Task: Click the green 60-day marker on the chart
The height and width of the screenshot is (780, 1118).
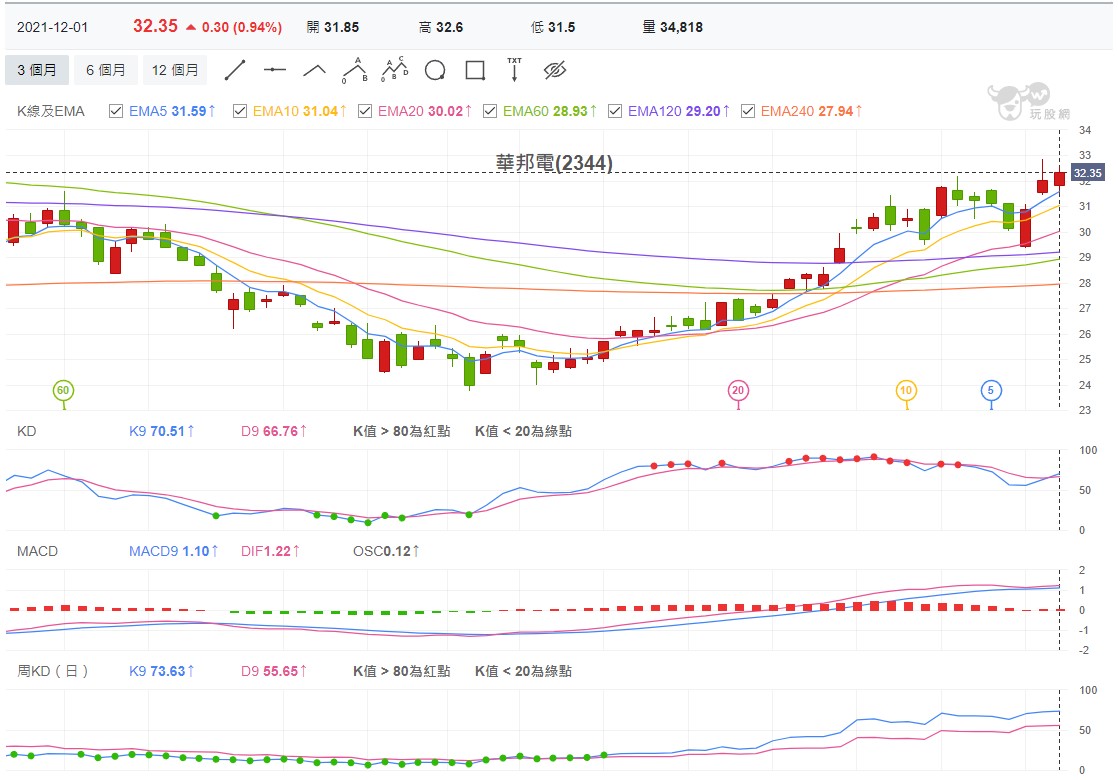Action: pyautogui.click(x=63, y=390)
